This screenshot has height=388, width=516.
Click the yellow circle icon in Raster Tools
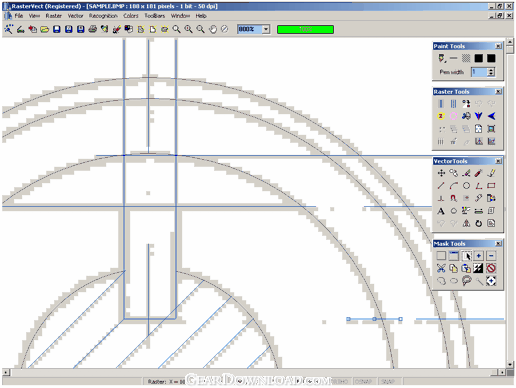tap(441, 116)
